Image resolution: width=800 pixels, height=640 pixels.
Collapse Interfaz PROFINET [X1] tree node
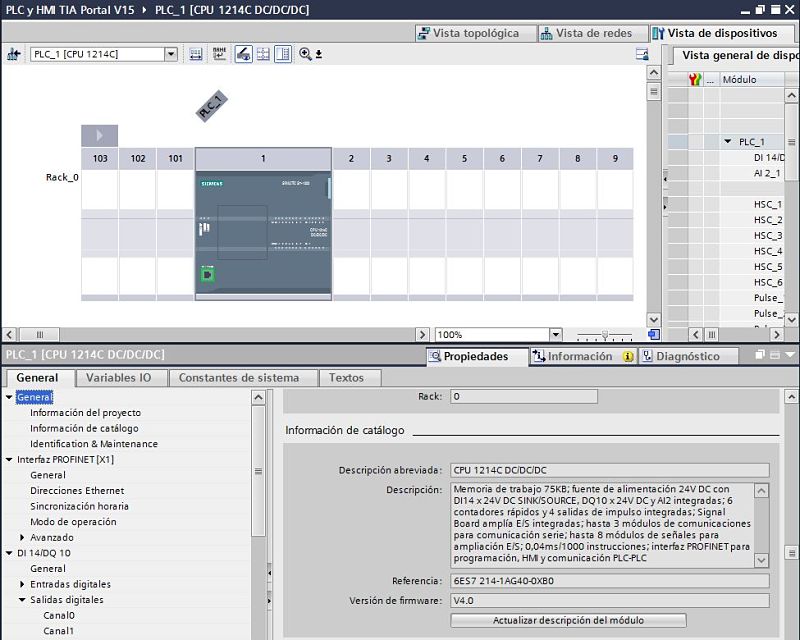point(9,459)
